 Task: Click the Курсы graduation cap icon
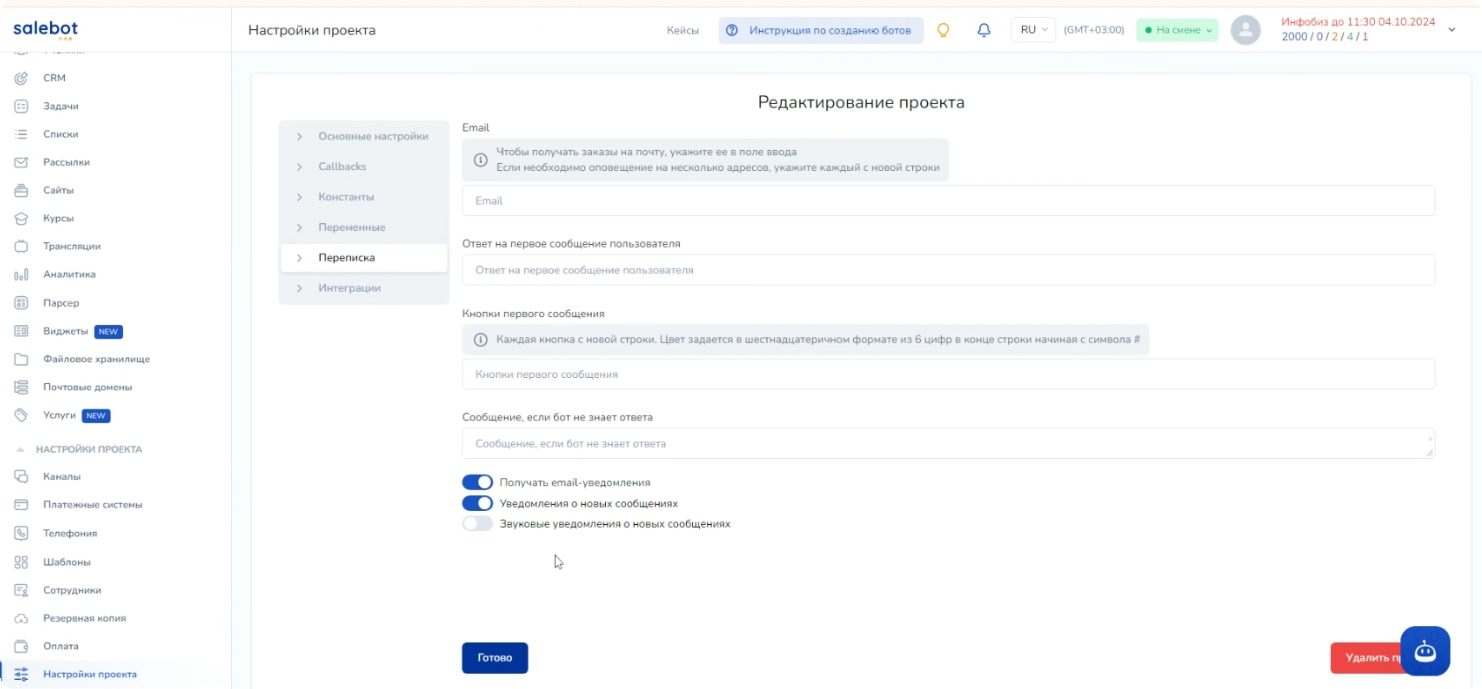(x=21, y=218)
